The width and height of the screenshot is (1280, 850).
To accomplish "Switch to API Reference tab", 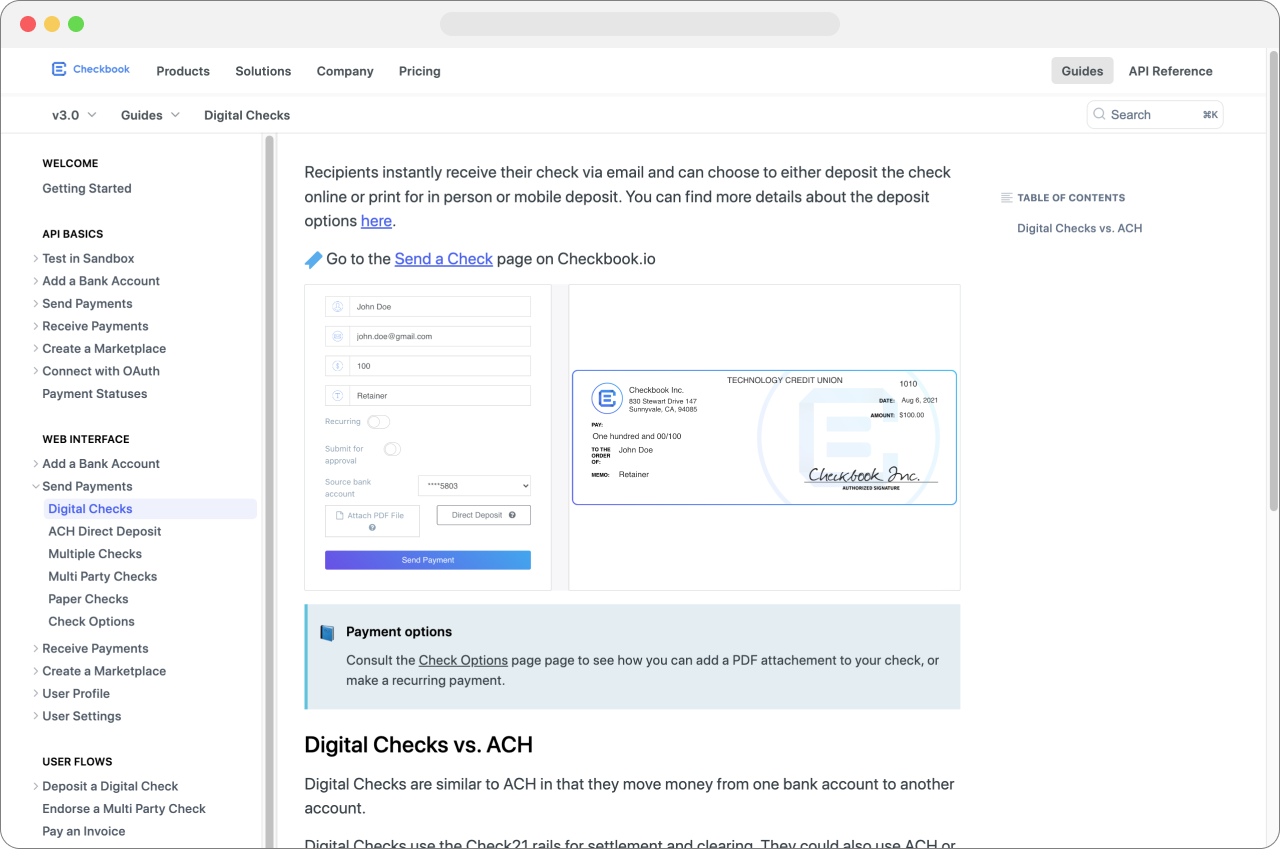I will coord(1170,71).
